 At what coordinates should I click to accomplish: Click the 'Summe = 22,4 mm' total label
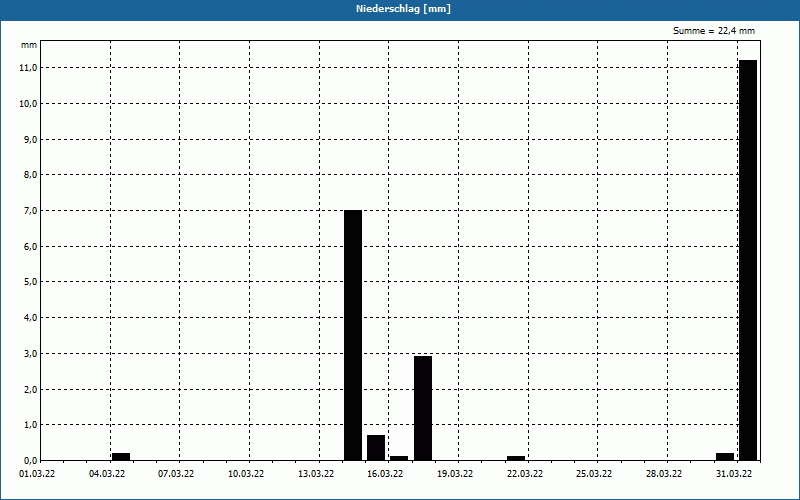tap(714, 31)
